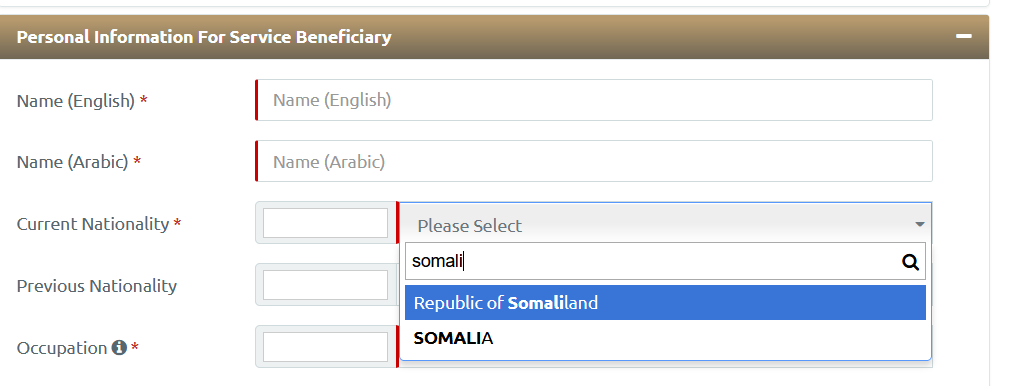This screenshot has width=1025, height=386.
Task: Select Republic of Somaliland option
Action: tap(665, 303)
